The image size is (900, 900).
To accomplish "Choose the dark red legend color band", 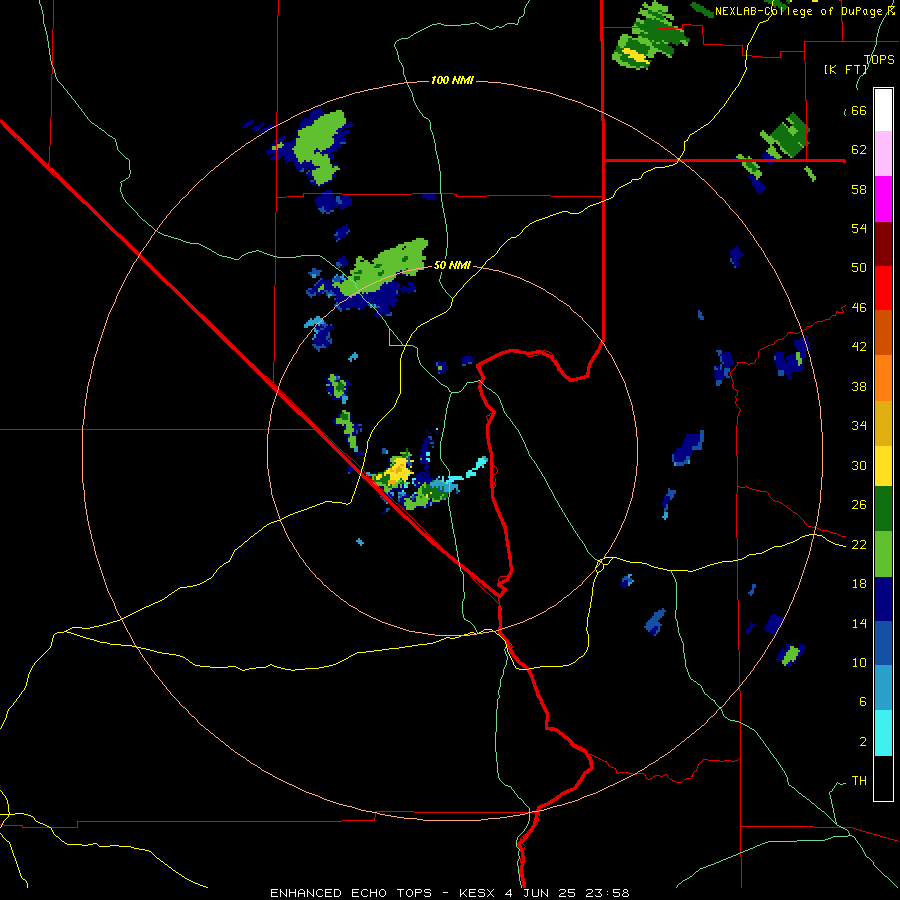I will 883,243.
